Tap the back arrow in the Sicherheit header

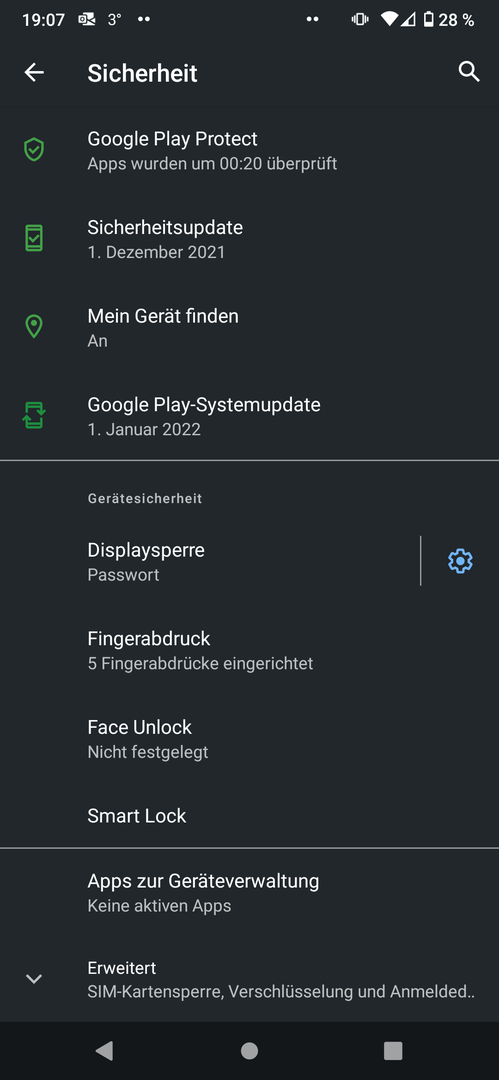tap(34, 72)
